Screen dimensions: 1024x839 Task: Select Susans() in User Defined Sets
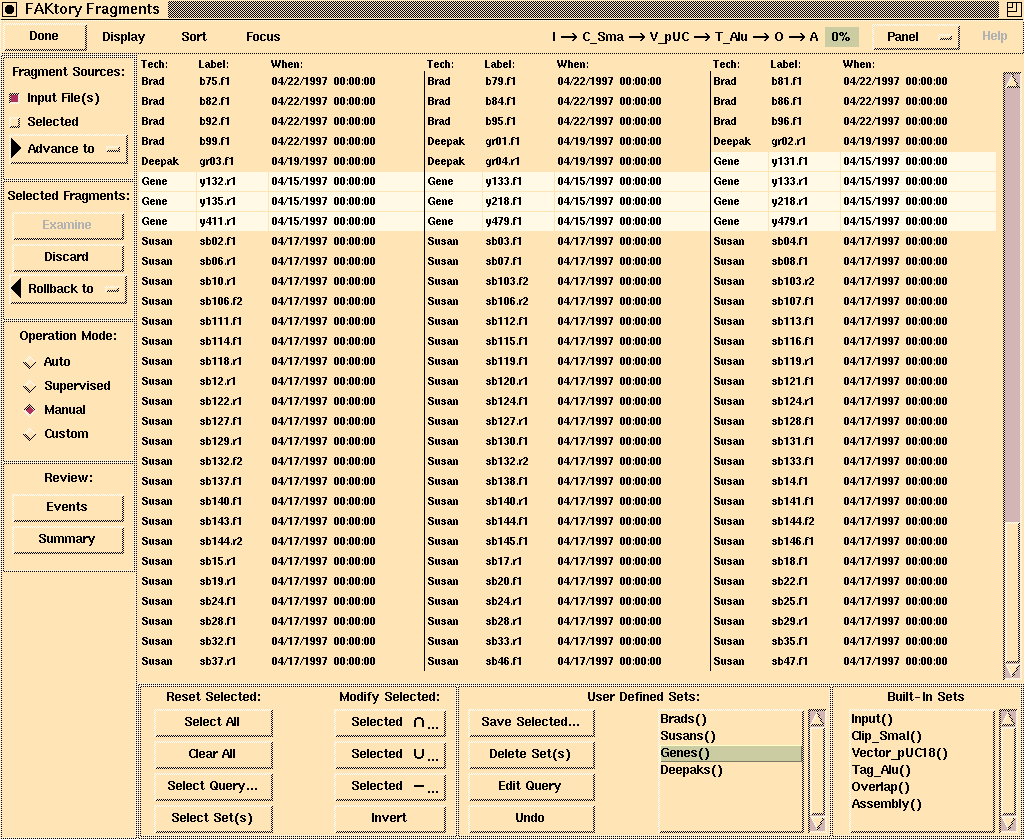click(688, 737)
